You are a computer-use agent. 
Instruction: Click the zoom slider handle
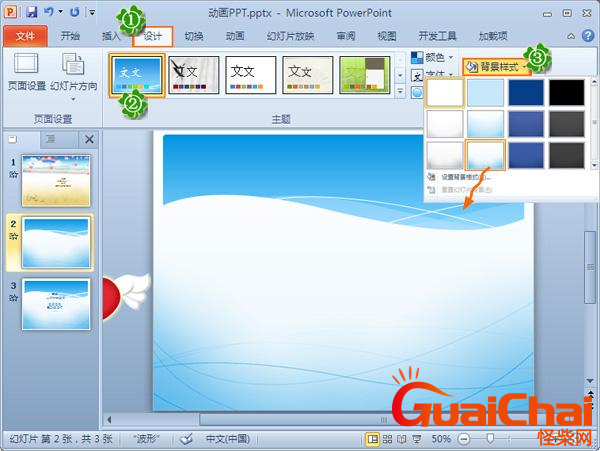[x=490, y=439]
